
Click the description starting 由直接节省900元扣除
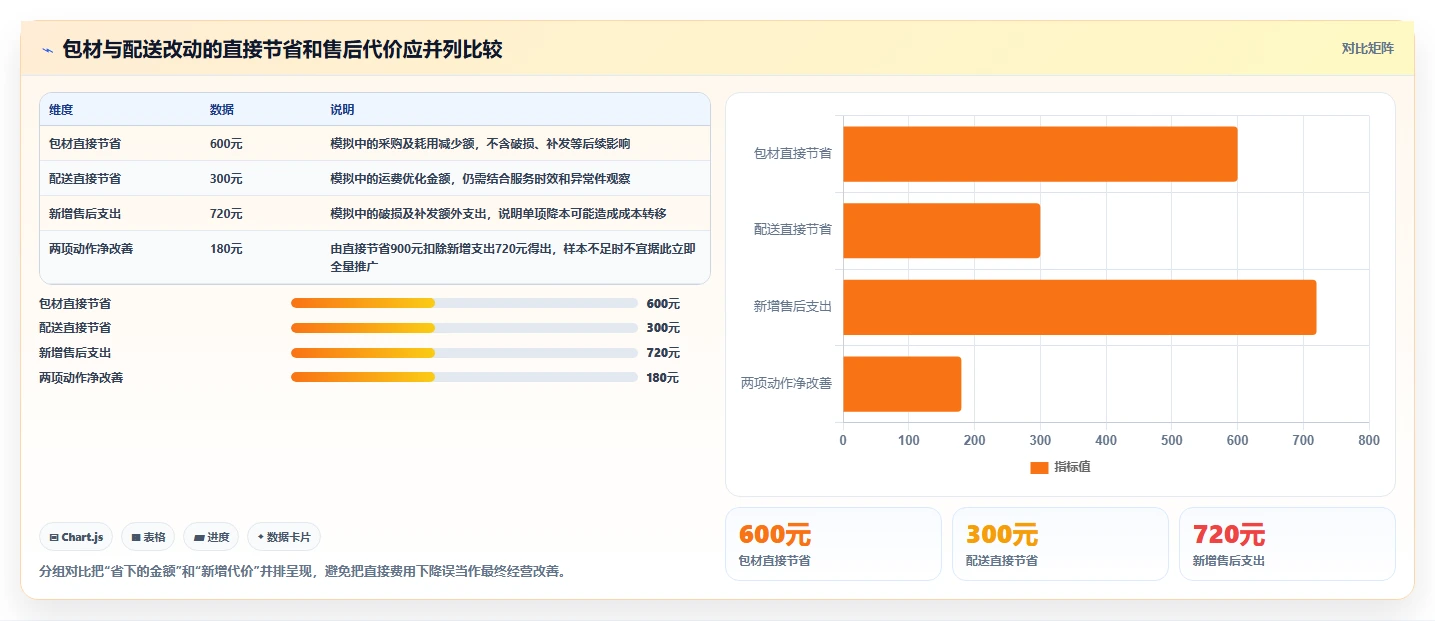[x=513, y=258]
